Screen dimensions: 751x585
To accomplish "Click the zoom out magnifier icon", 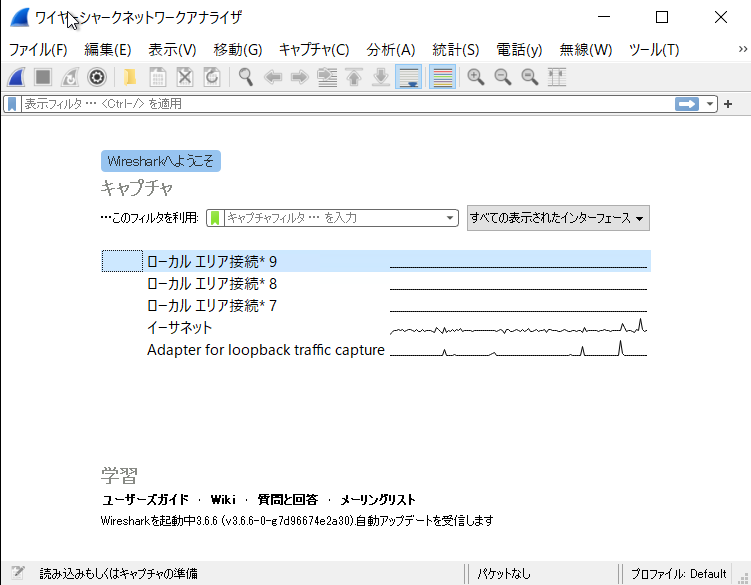I will pyautogui.click(x=503, y=77).
